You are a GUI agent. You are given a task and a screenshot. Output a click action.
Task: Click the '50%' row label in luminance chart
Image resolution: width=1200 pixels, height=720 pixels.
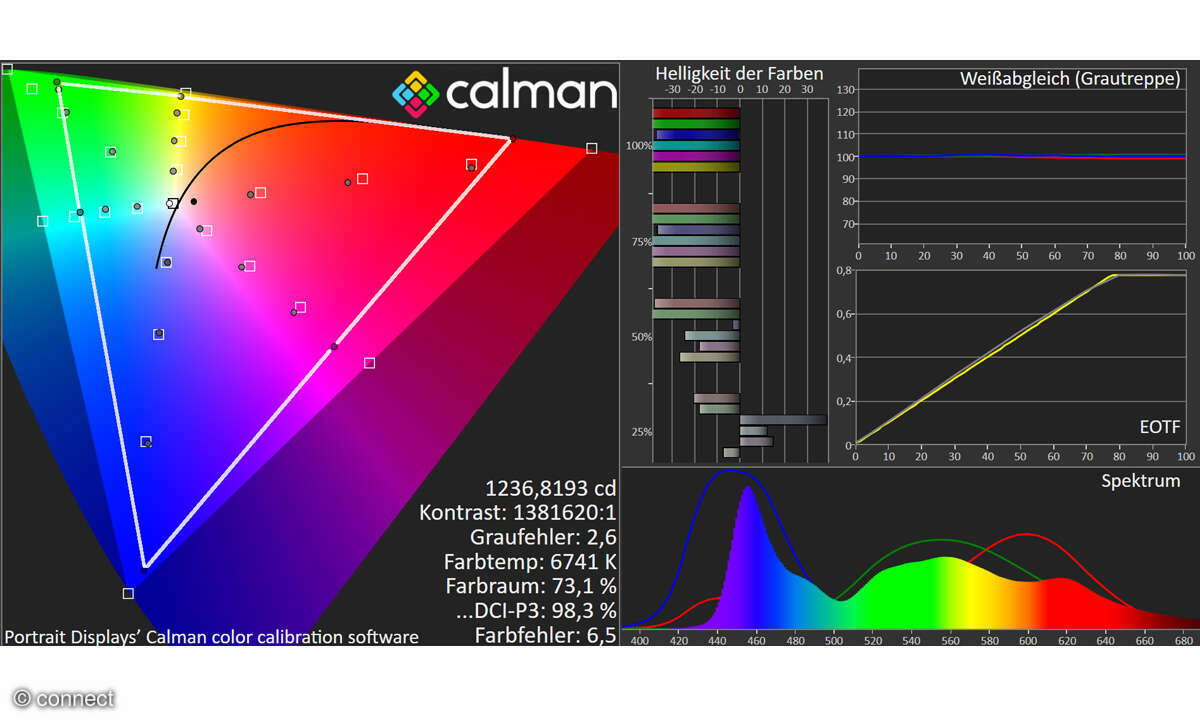click(641, 337)
